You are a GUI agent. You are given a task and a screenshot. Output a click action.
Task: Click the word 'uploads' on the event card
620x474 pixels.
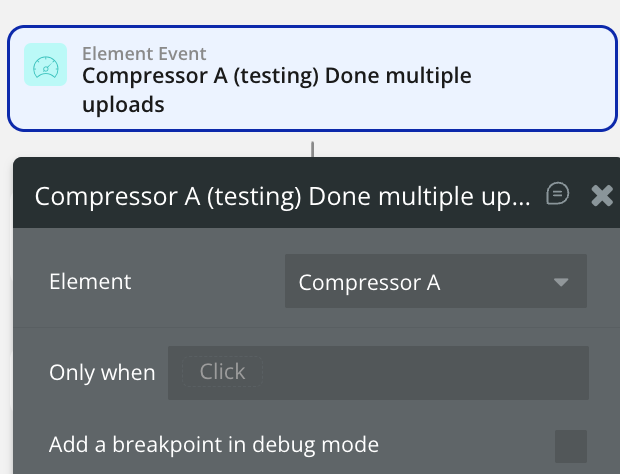tap(123, 103)
